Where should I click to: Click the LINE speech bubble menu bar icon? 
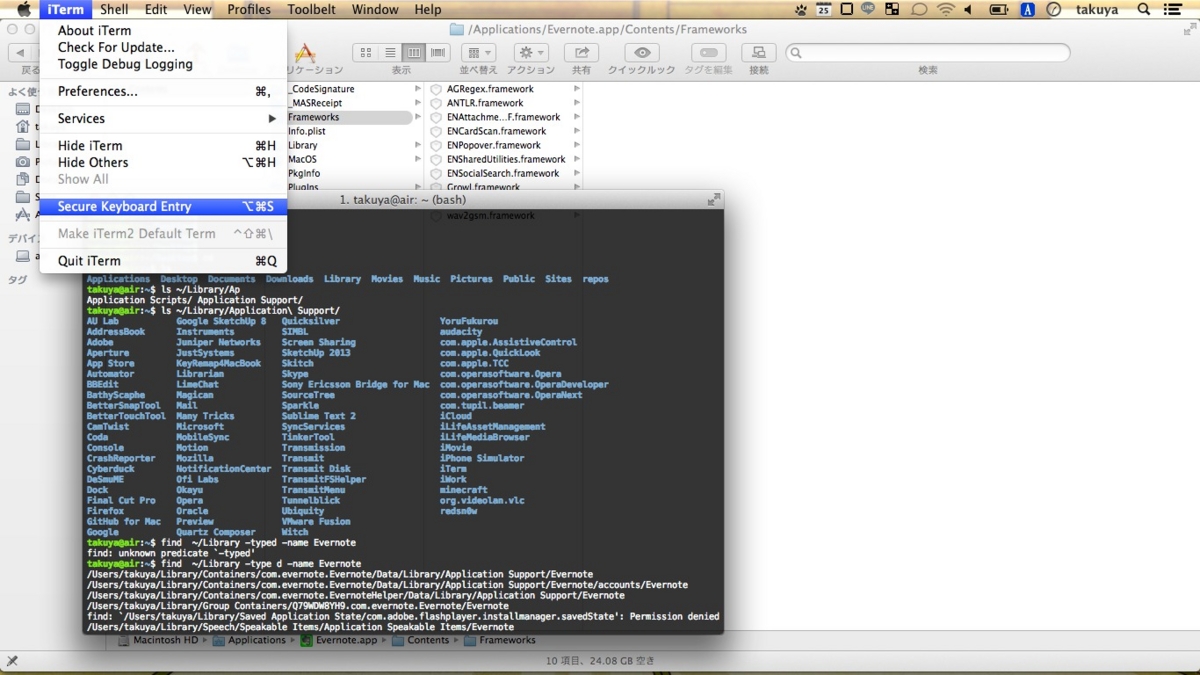(x=870, y=9)
